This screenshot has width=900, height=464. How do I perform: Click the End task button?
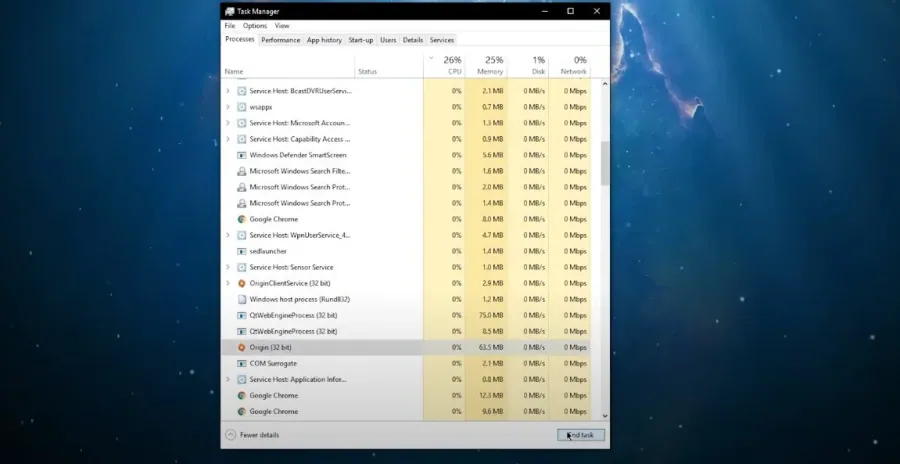point(581,435)
